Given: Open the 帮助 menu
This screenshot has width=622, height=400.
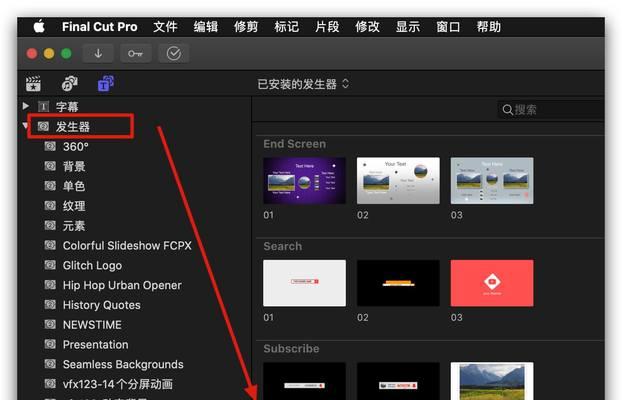Looking at the screenshot, I should (489, 27).
